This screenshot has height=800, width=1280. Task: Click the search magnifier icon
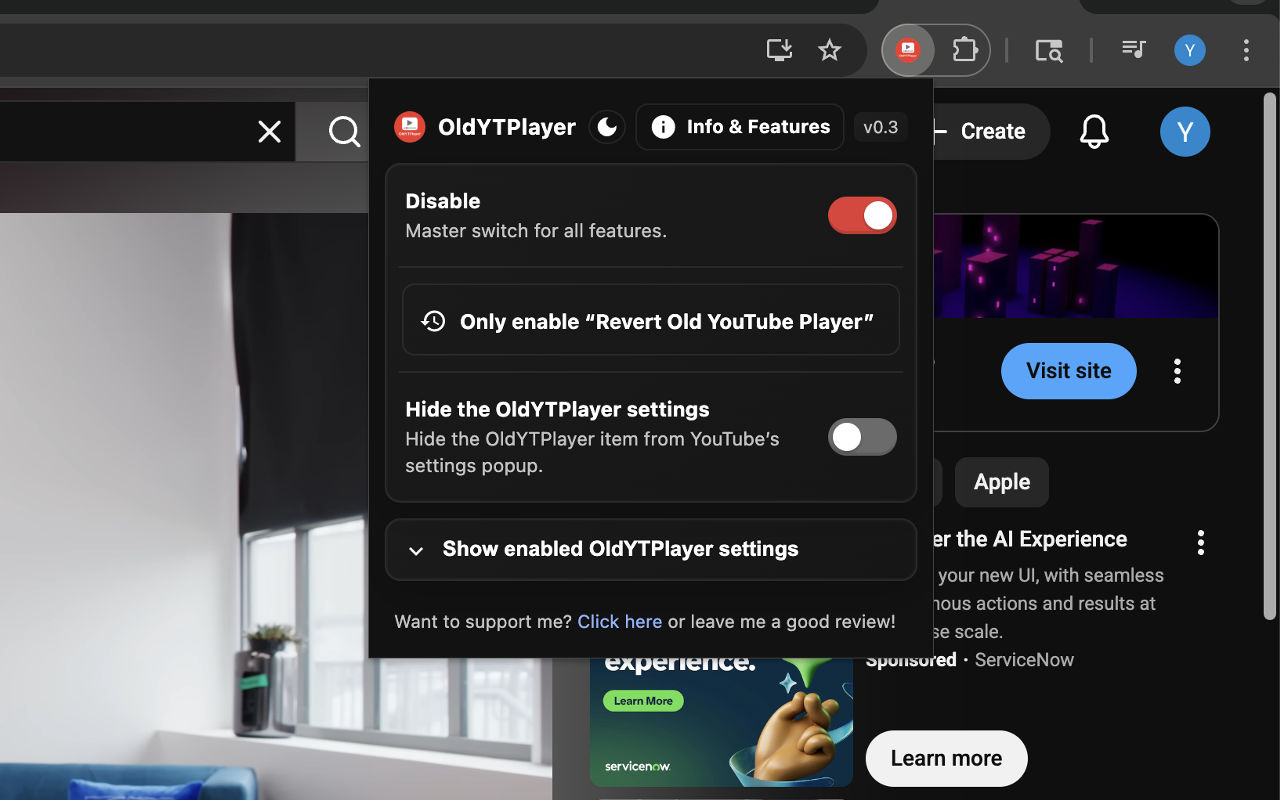(344, 131)
